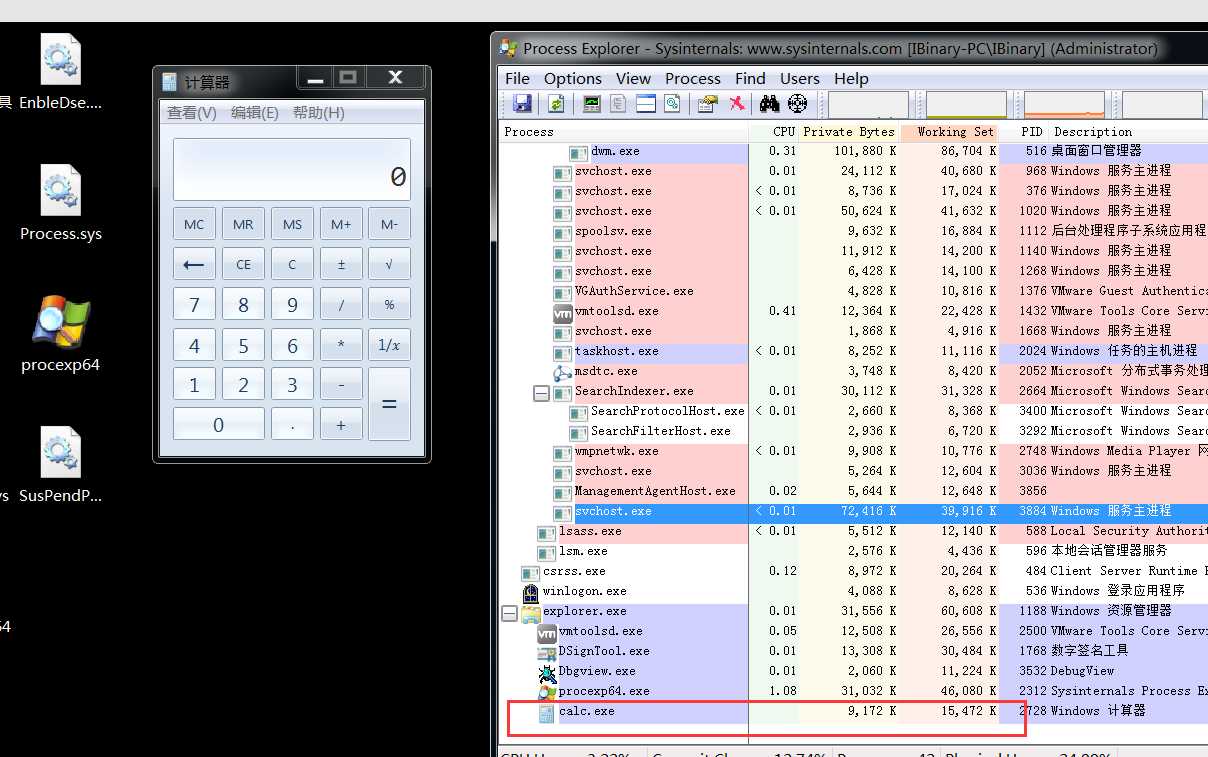Click the CPU usage mini graph

tap(868, 105)
